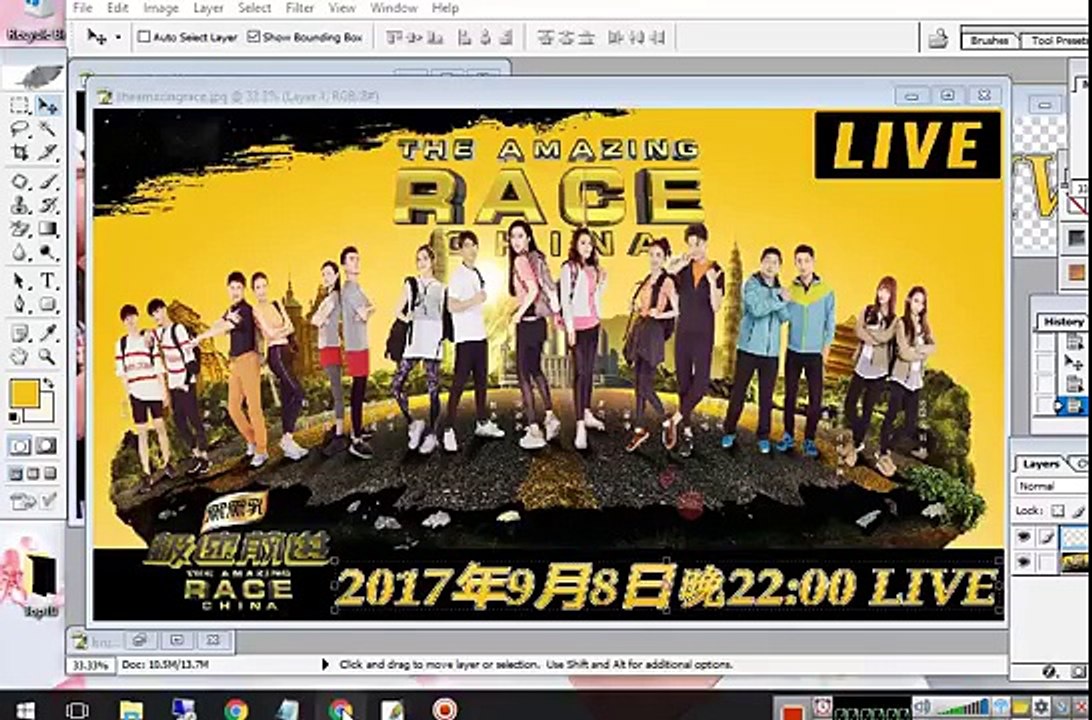Viewport: 1092px width, 720px height.
Task: Toggle lock transparent pixels in Layers panel
Action: 1057,511
